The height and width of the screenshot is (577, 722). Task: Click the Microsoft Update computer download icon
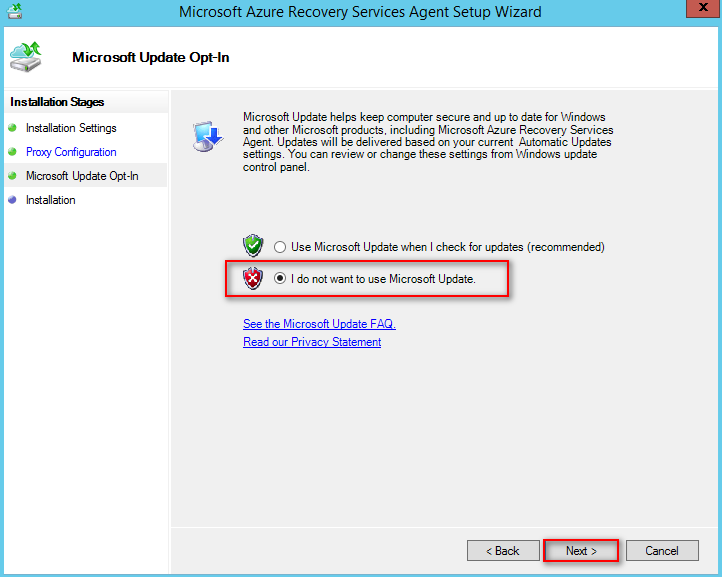pyautogui.click(x=207, y=134)
